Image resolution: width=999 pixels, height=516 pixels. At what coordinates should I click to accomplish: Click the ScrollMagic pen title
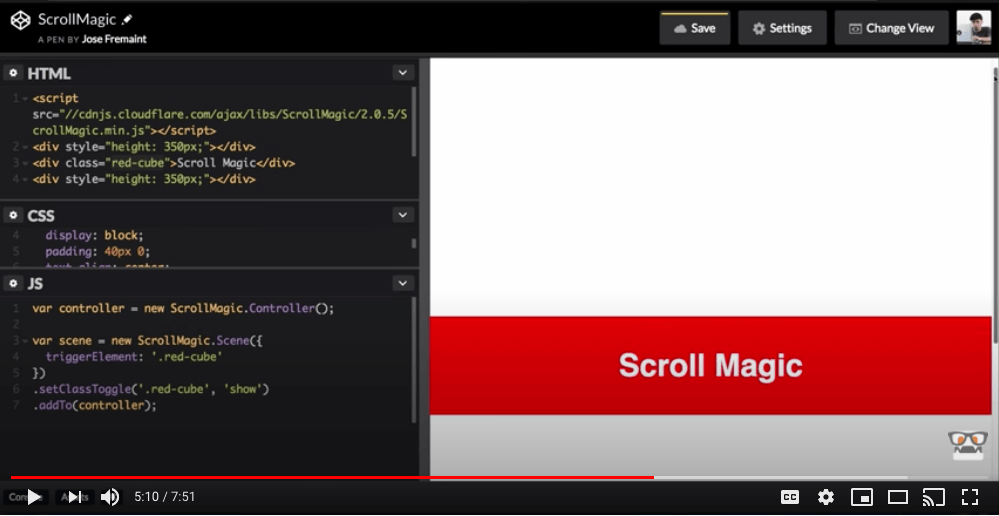click(78, 19)
